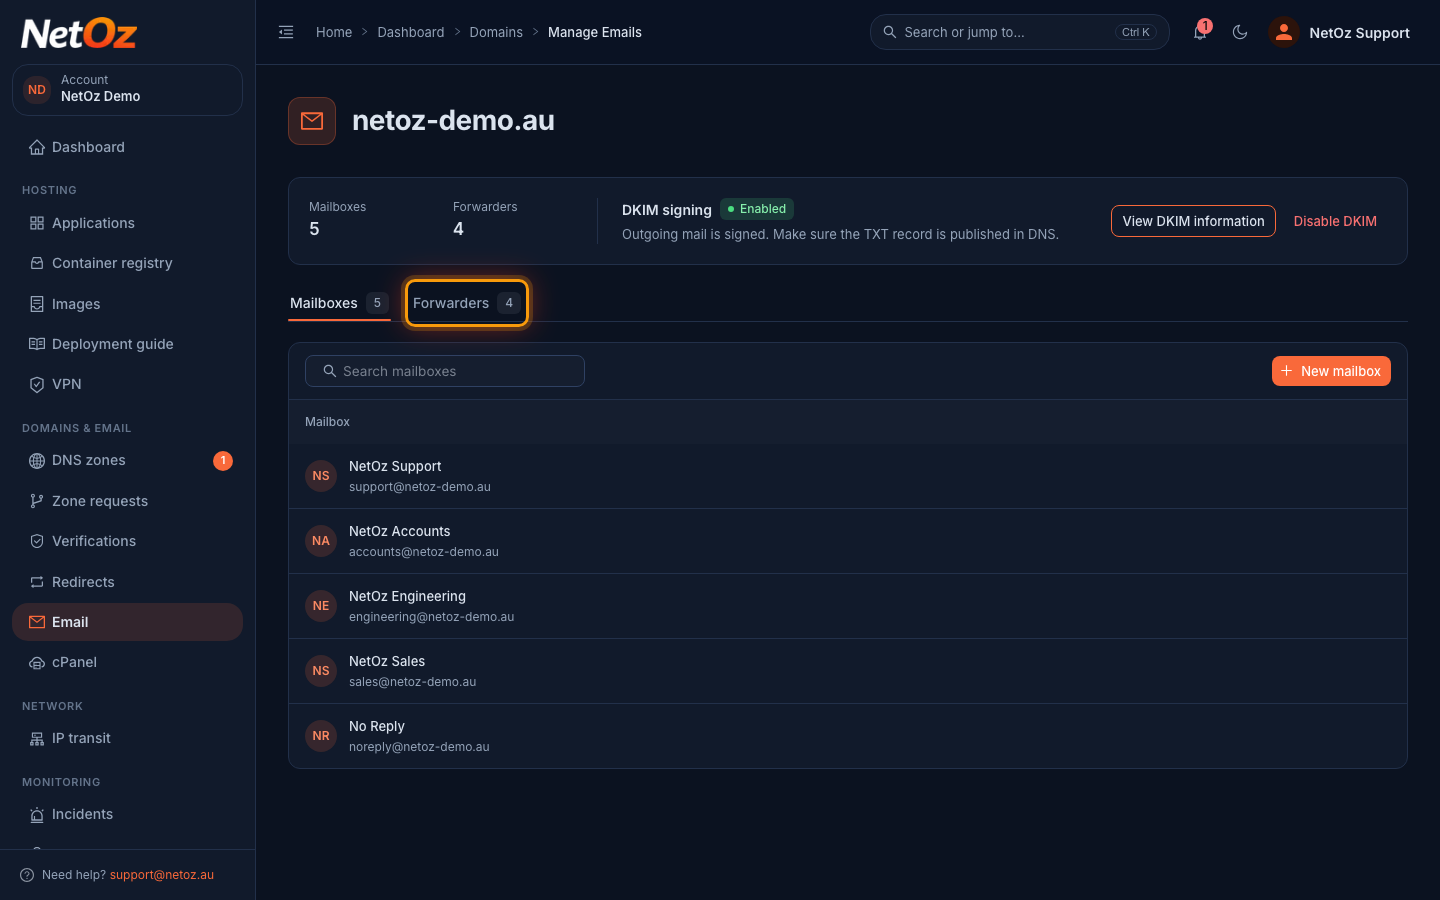Open the Deployment guide
Image resolution: width=1440 pixels, height=900 pixels.
click(127, 344)
